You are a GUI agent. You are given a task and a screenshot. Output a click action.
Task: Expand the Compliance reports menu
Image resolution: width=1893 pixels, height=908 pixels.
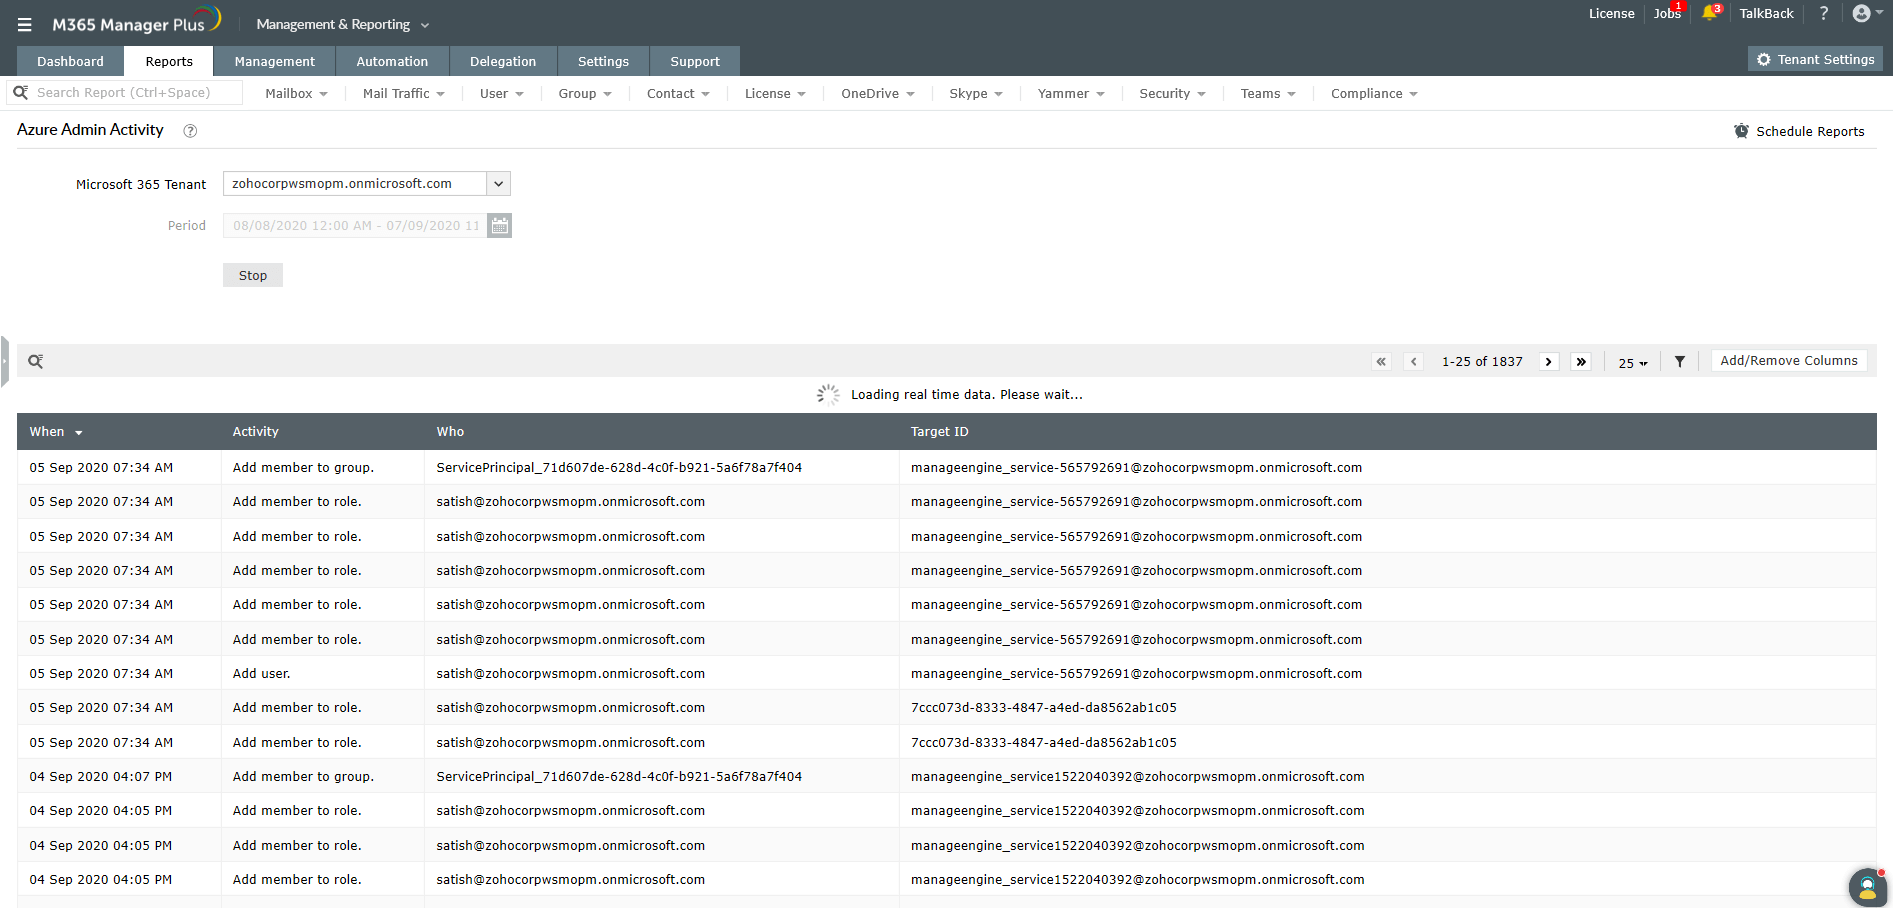coord(1374,93)
